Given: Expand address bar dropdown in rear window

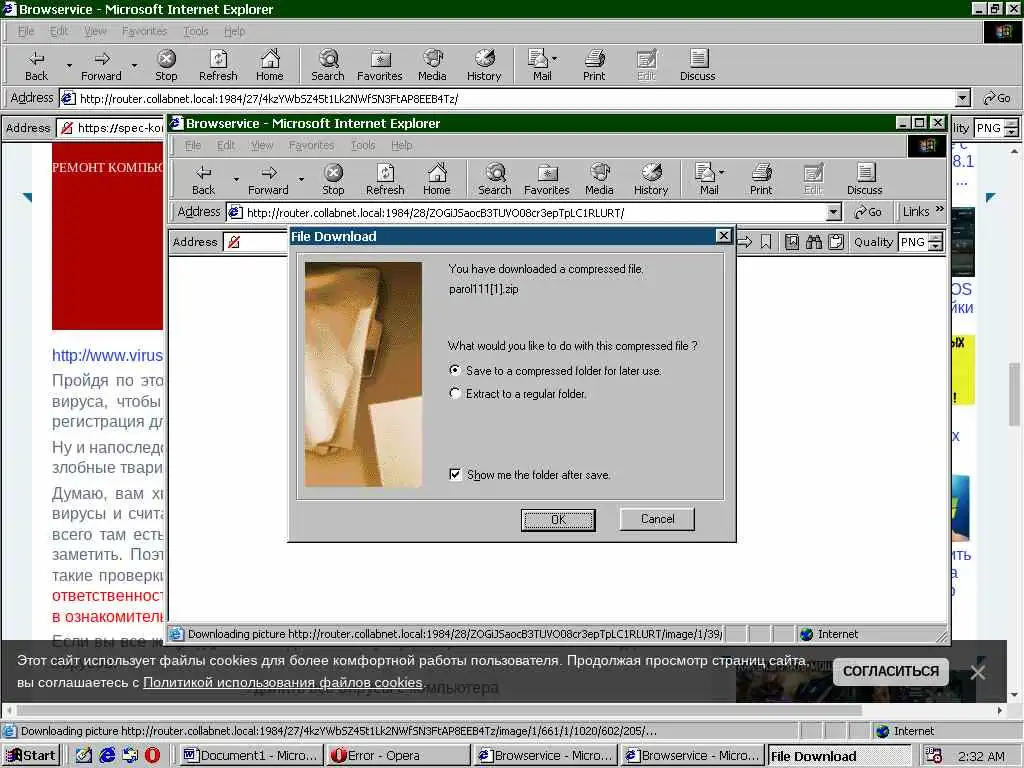Looking at the screenshot, I should [x=963, y=99].
